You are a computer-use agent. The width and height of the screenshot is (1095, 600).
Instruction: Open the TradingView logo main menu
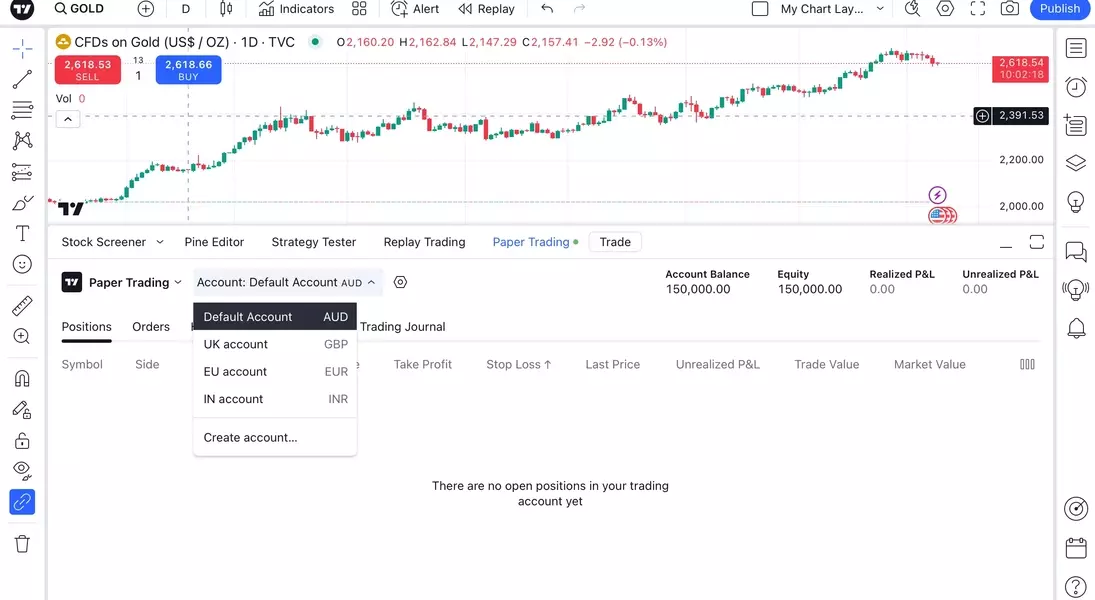click(x=22, y=9)
